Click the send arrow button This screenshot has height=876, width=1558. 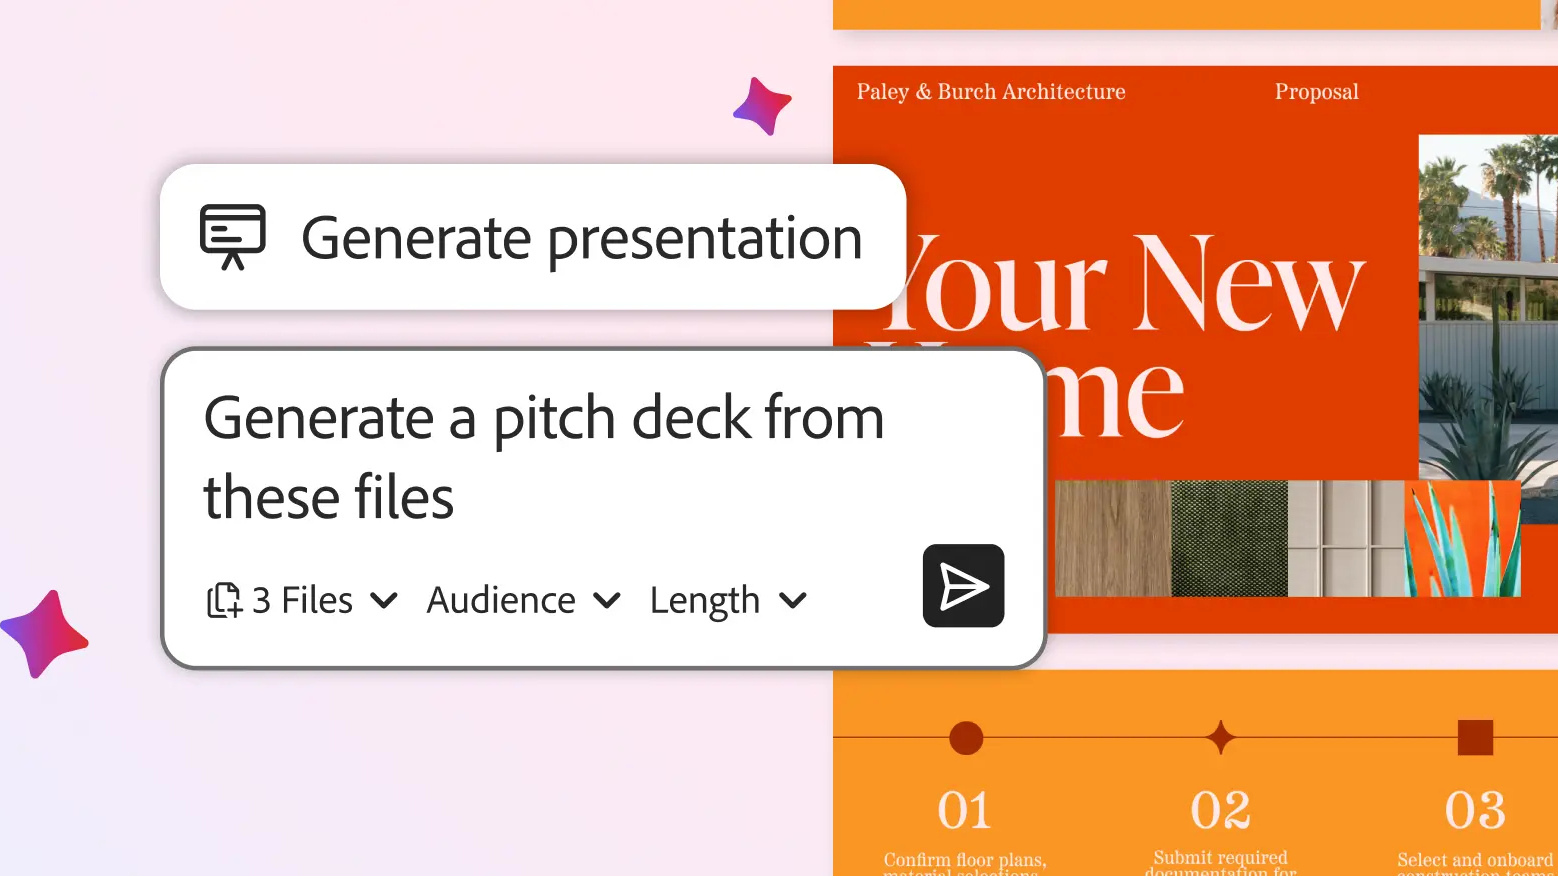(963, 586)
